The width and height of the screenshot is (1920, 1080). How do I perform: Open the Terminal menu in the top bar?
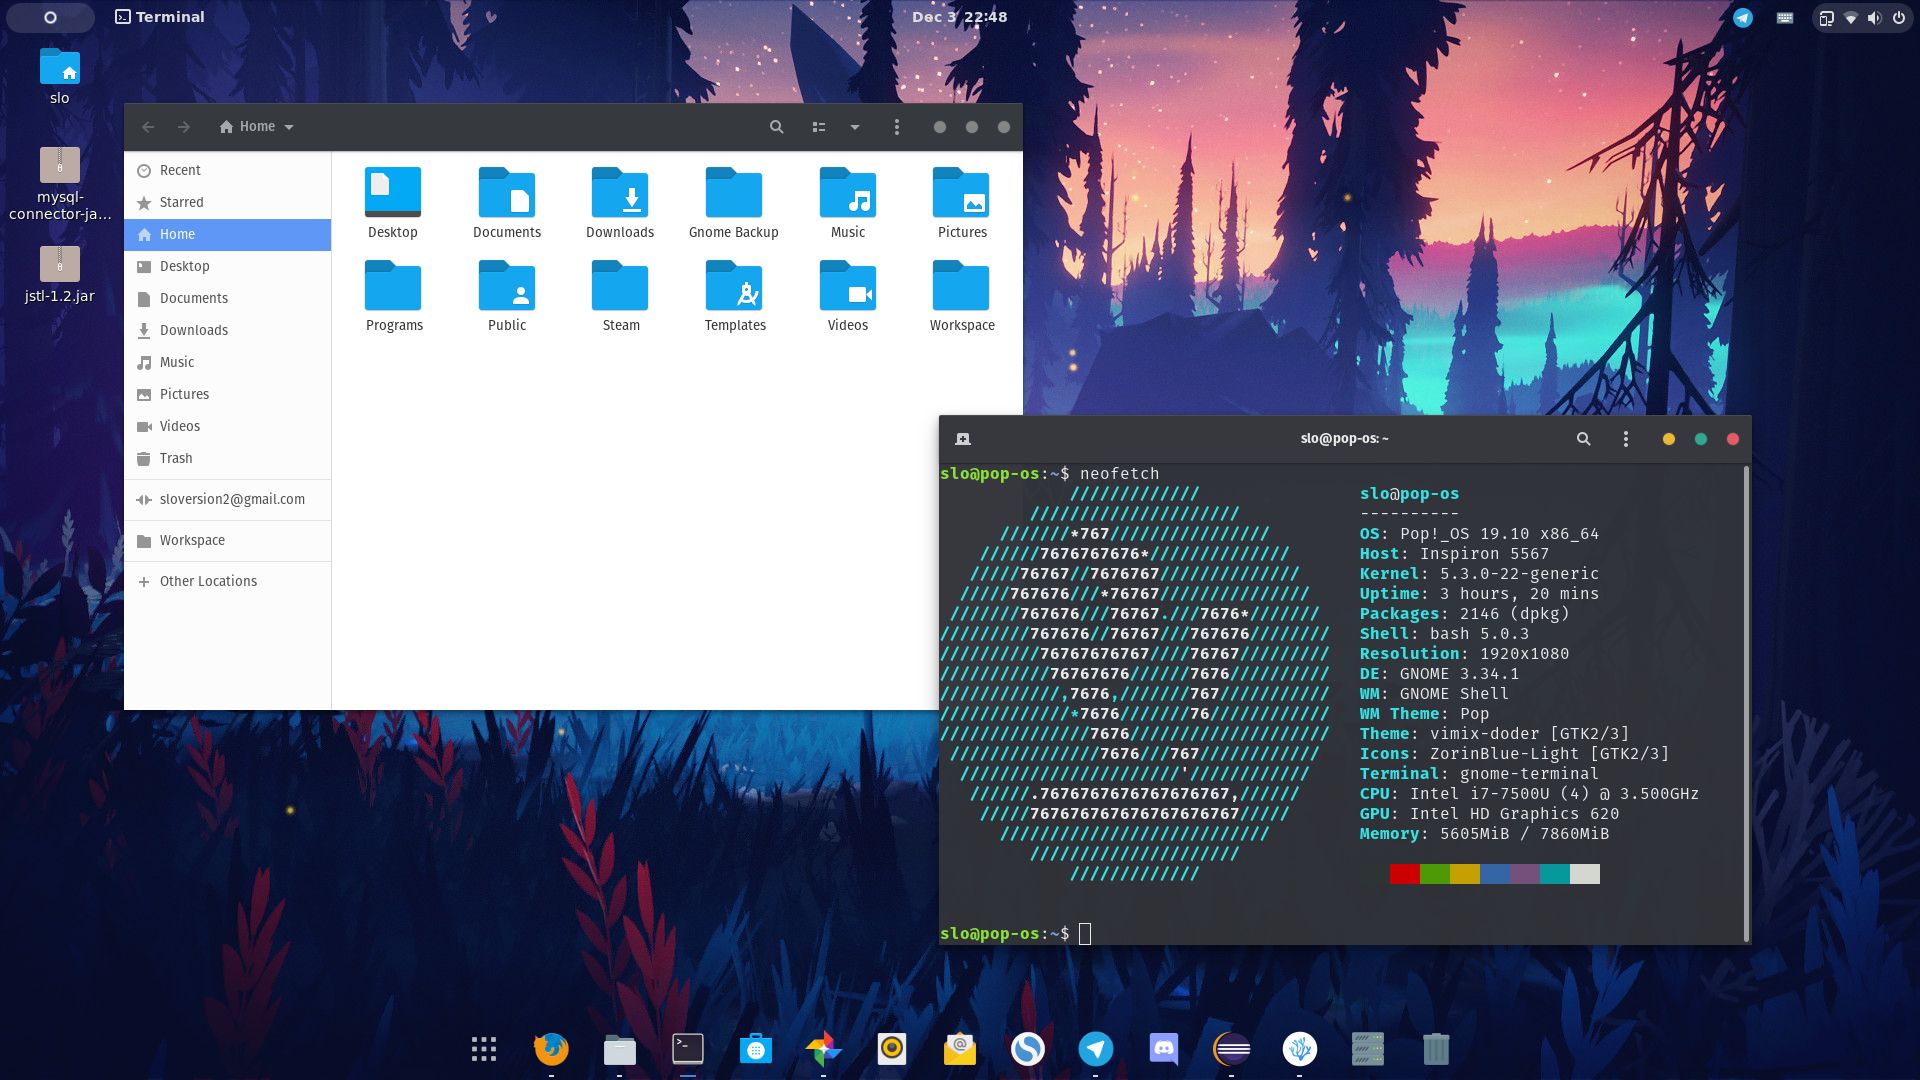point(160,16)
